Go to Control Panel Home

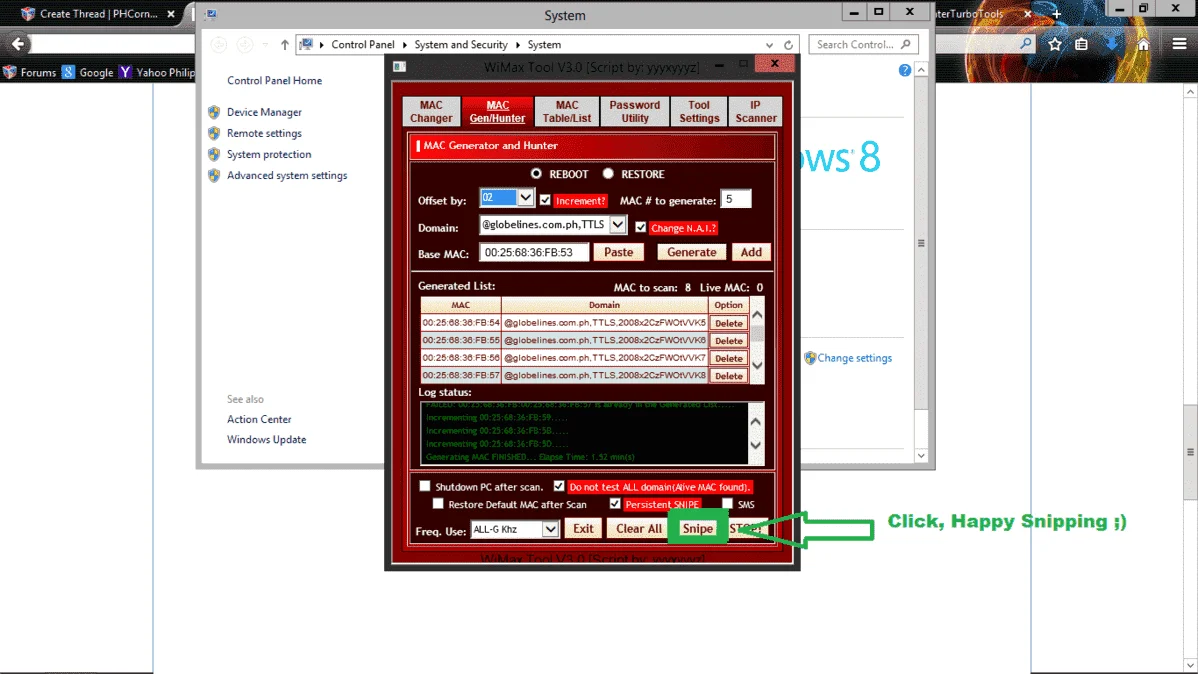pyautogui.click(x=274, y=80)
